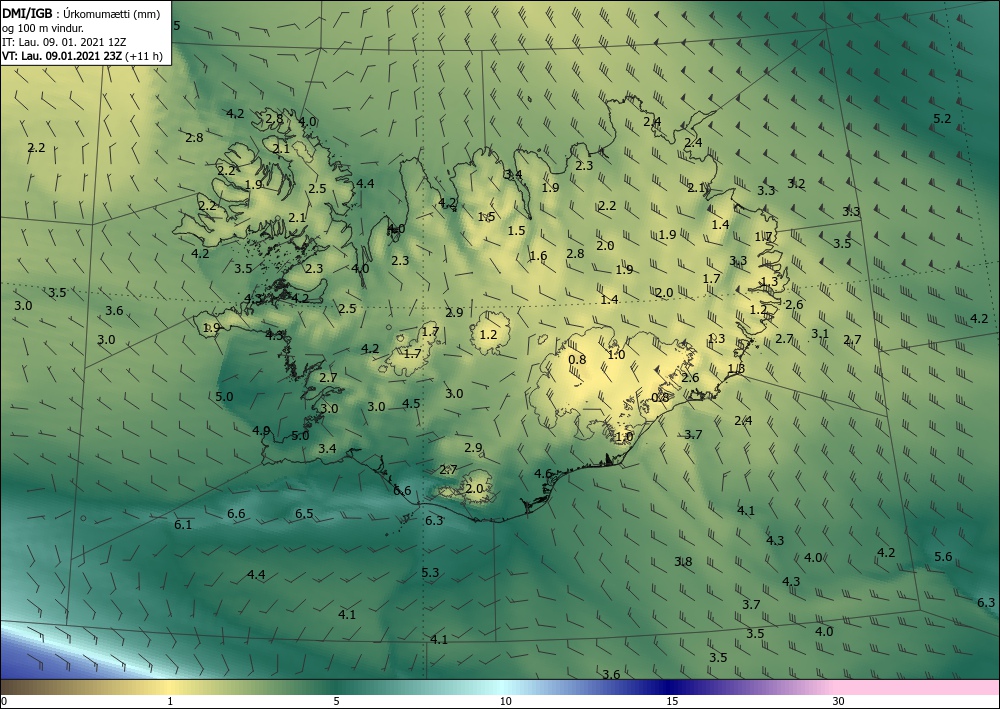Viewport: 1000px width, 709px height.
Task: Click the "15" tick label on color scale
Action: tap(672, 701)
